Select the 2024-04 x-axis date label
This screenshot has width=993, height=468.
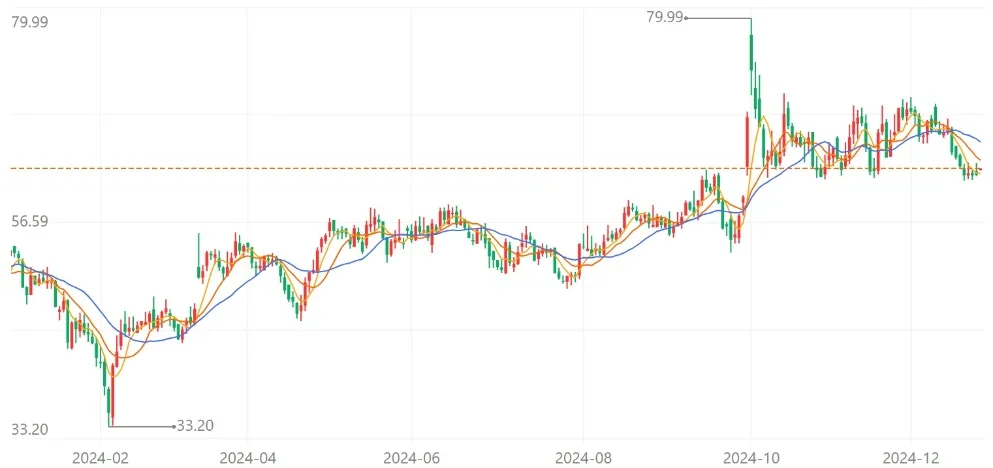click(x=247, y=456)
